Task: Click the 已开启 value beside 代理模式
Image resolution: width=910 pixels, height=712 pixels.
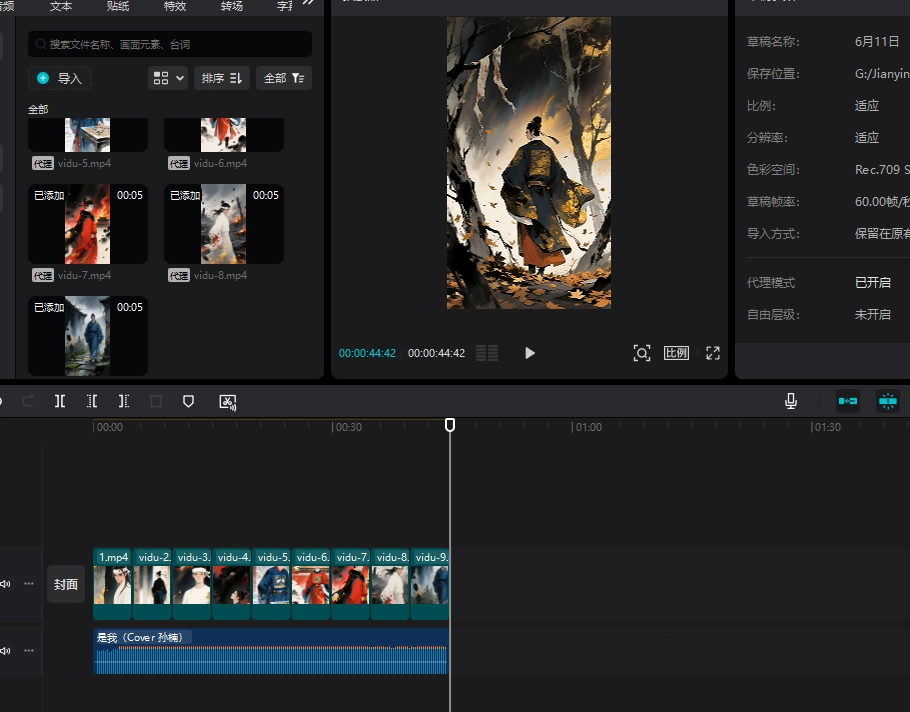Action: tap(872, 283)
